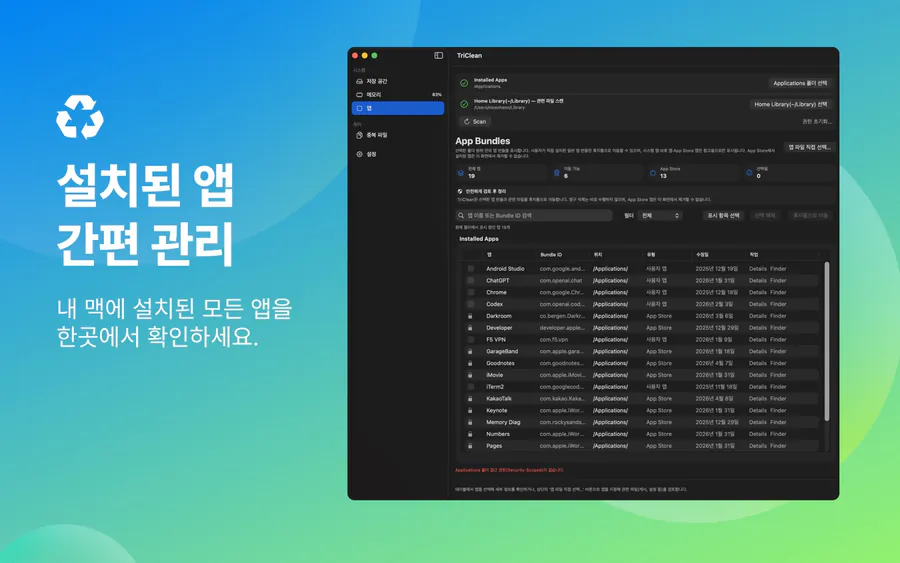Viewport: 900px width, 563px height.
Task: Click the lock icon for Darkroom
Action: point(470,316)
